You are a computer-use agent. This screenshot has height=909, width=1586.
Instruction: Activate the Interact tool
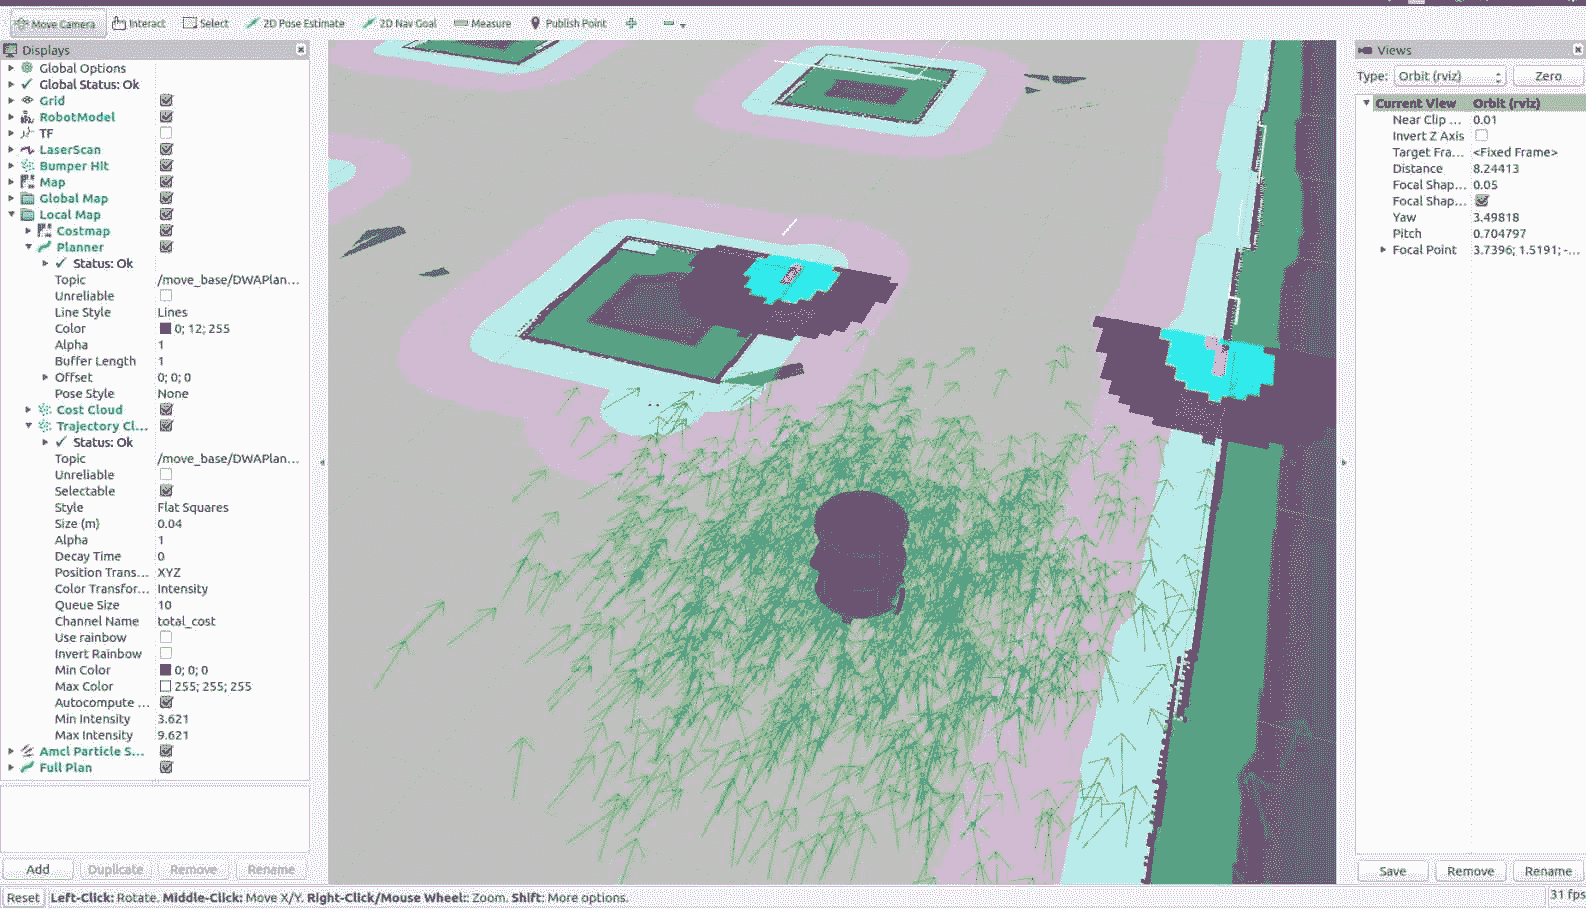(139, 23)
